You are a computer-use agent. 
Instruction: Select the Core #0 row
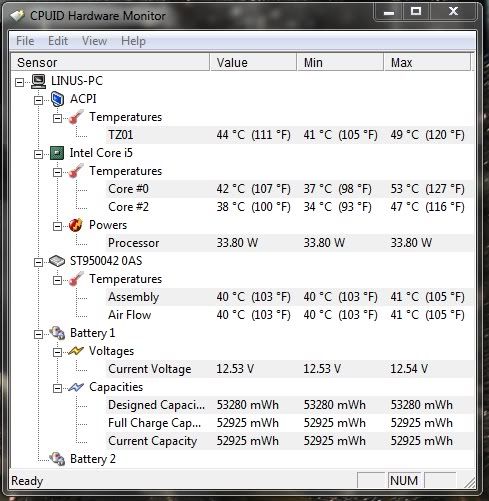290,189
